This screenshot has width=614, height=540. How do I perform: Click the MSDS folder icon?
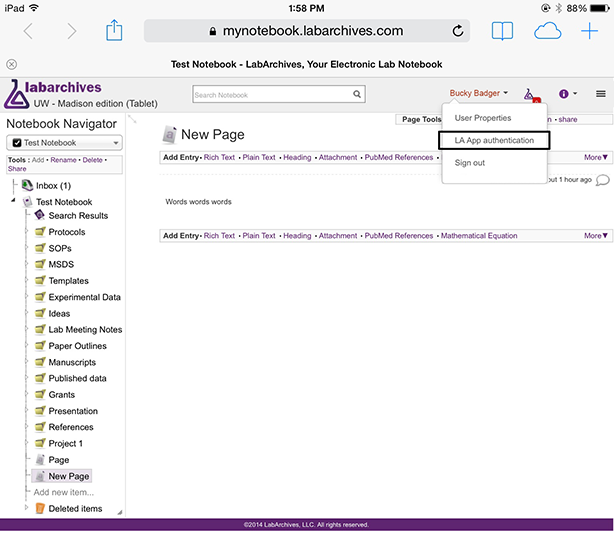40,264
